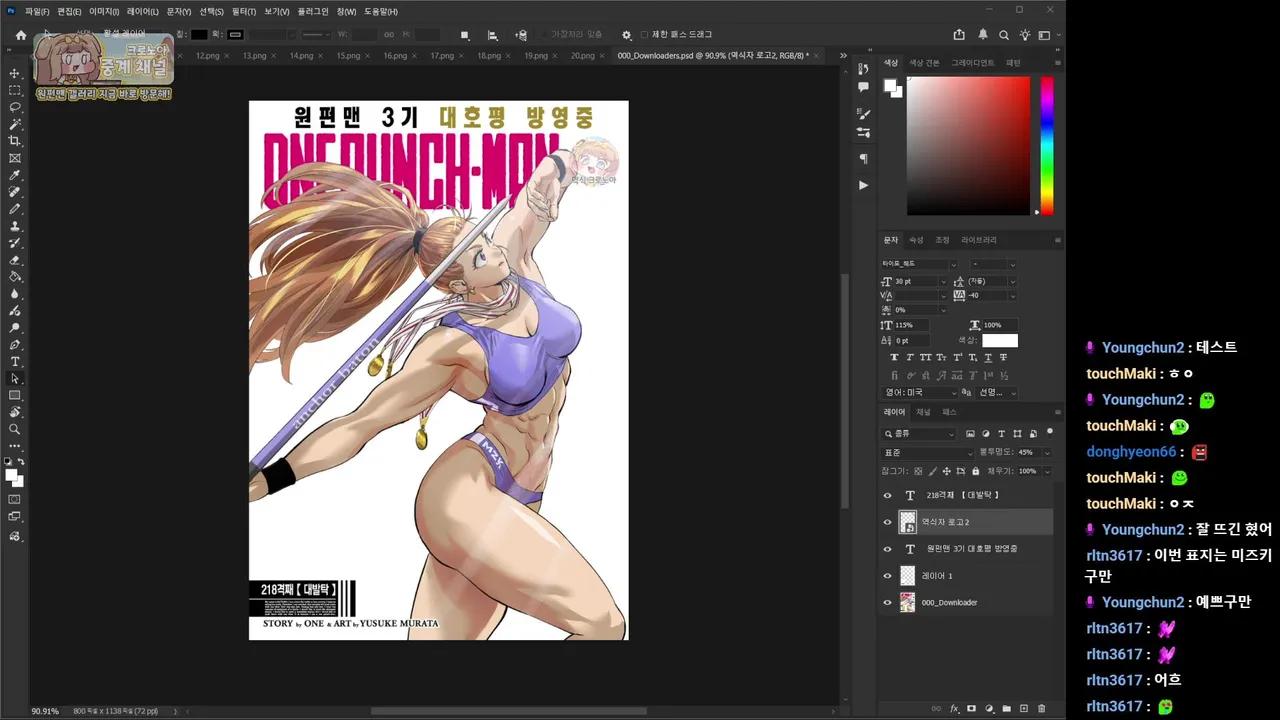The width and height of the screenshot is (1280, 720).
Task: Open the Paragraph panel icon
Action: tap(863, 158)
